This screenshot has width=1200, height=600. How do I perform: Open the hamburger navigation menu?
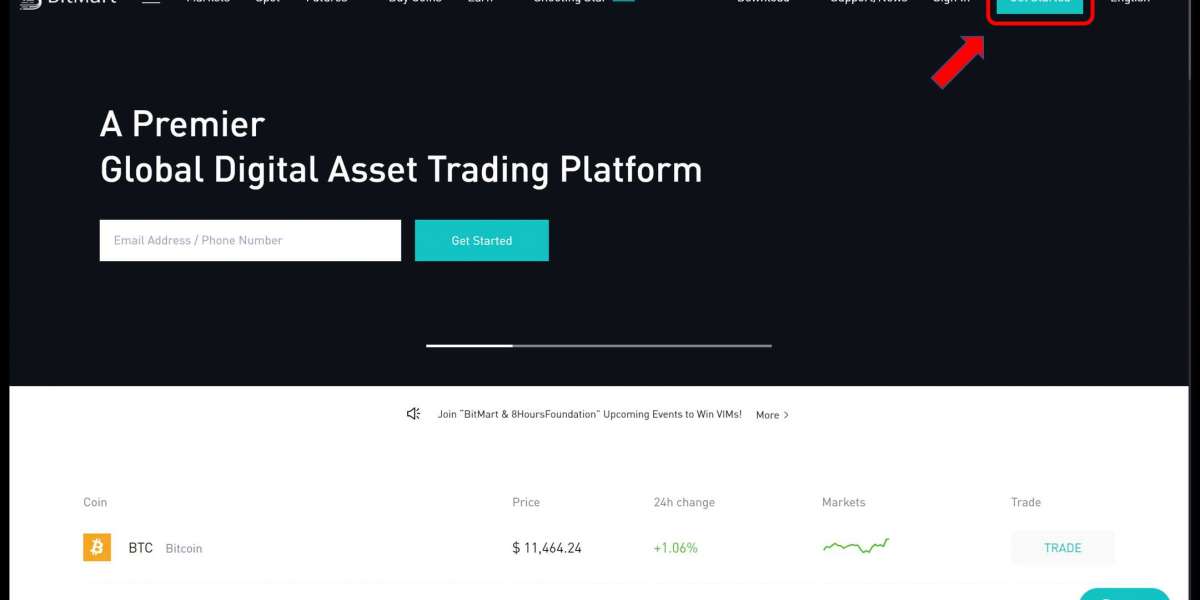(150, 4)
